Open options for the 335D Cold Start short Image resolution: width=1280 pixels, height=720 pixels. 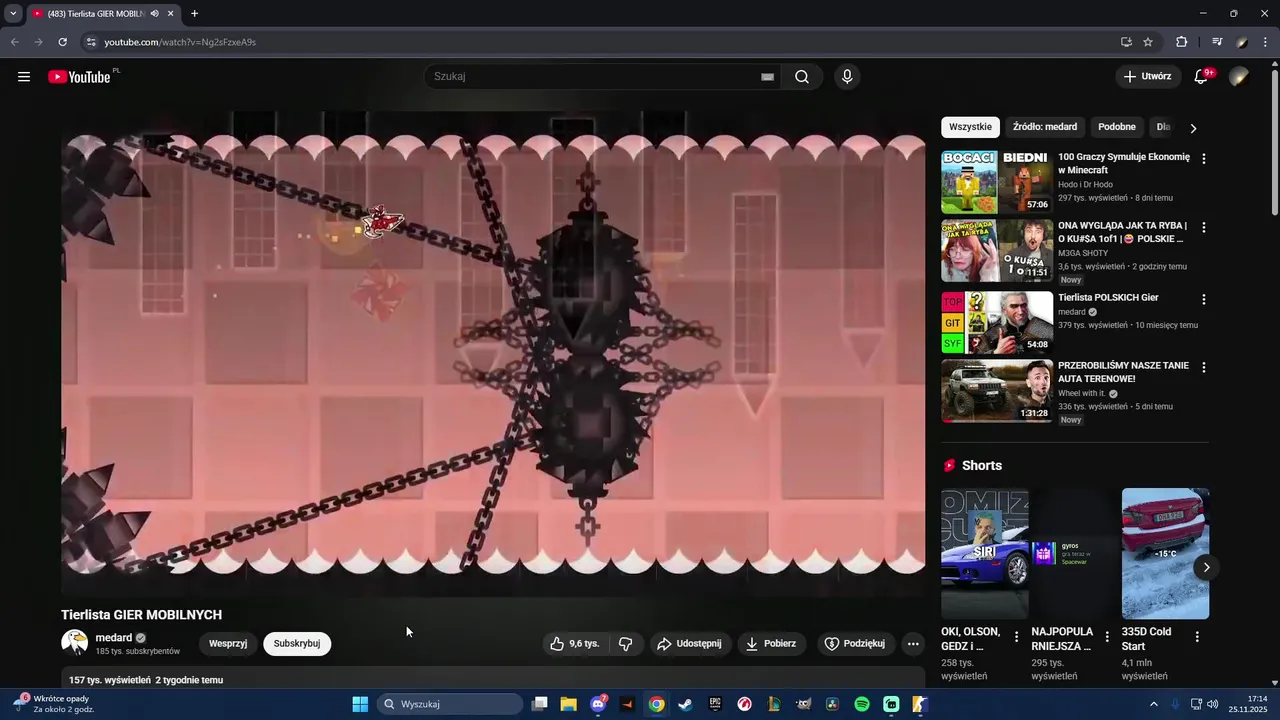tap(1197, 637)
